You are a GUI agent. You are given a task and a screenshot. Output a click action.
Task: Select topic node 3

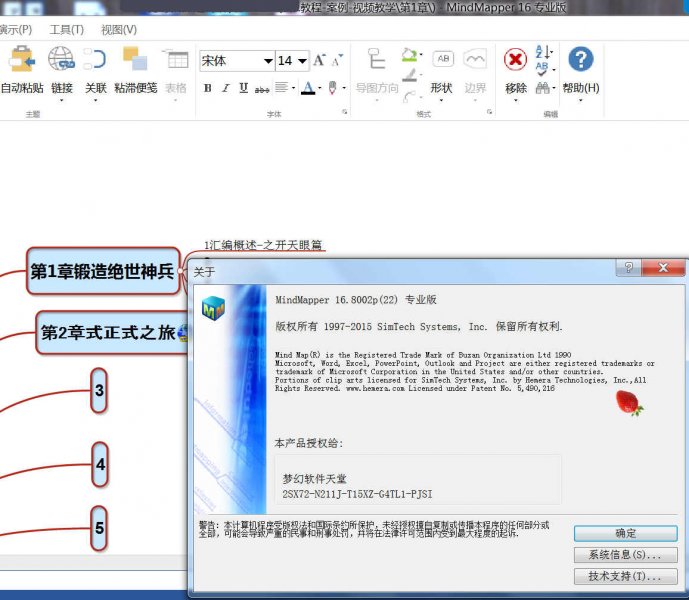click(99, 390)
